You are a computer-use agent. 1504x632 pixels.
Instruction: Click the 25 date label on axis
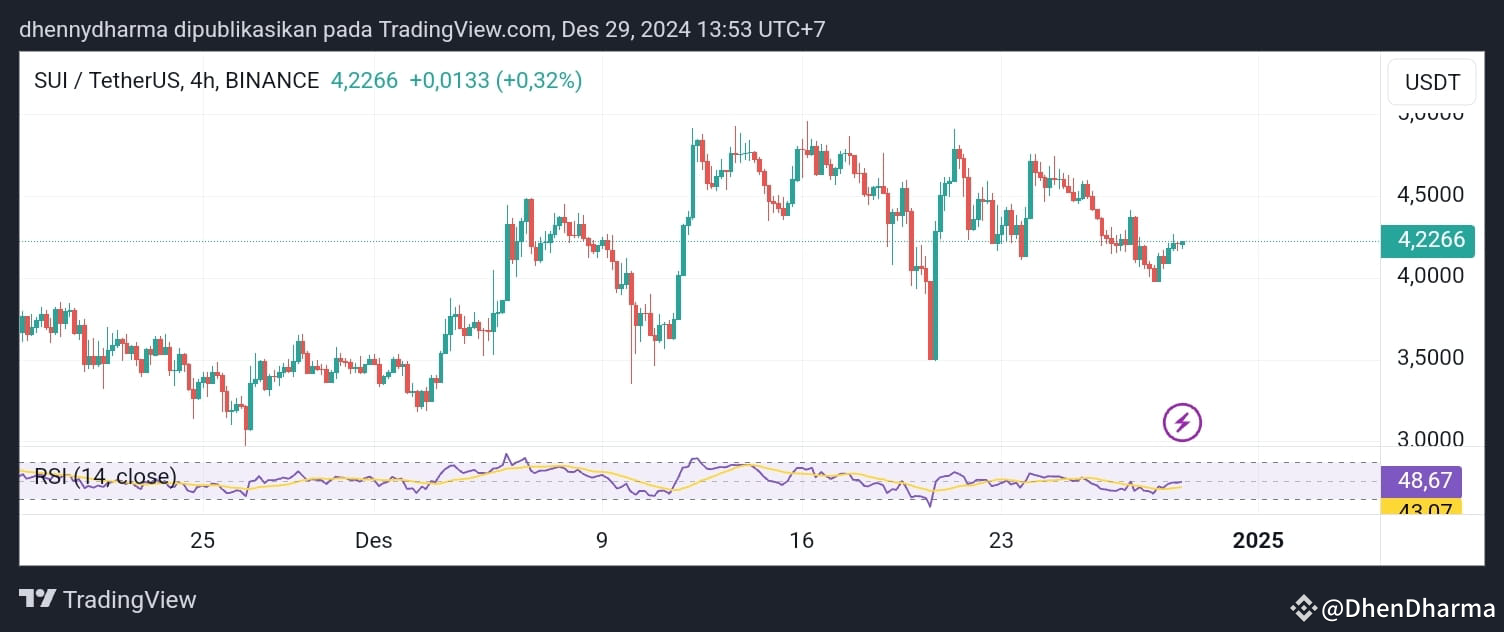202,541
